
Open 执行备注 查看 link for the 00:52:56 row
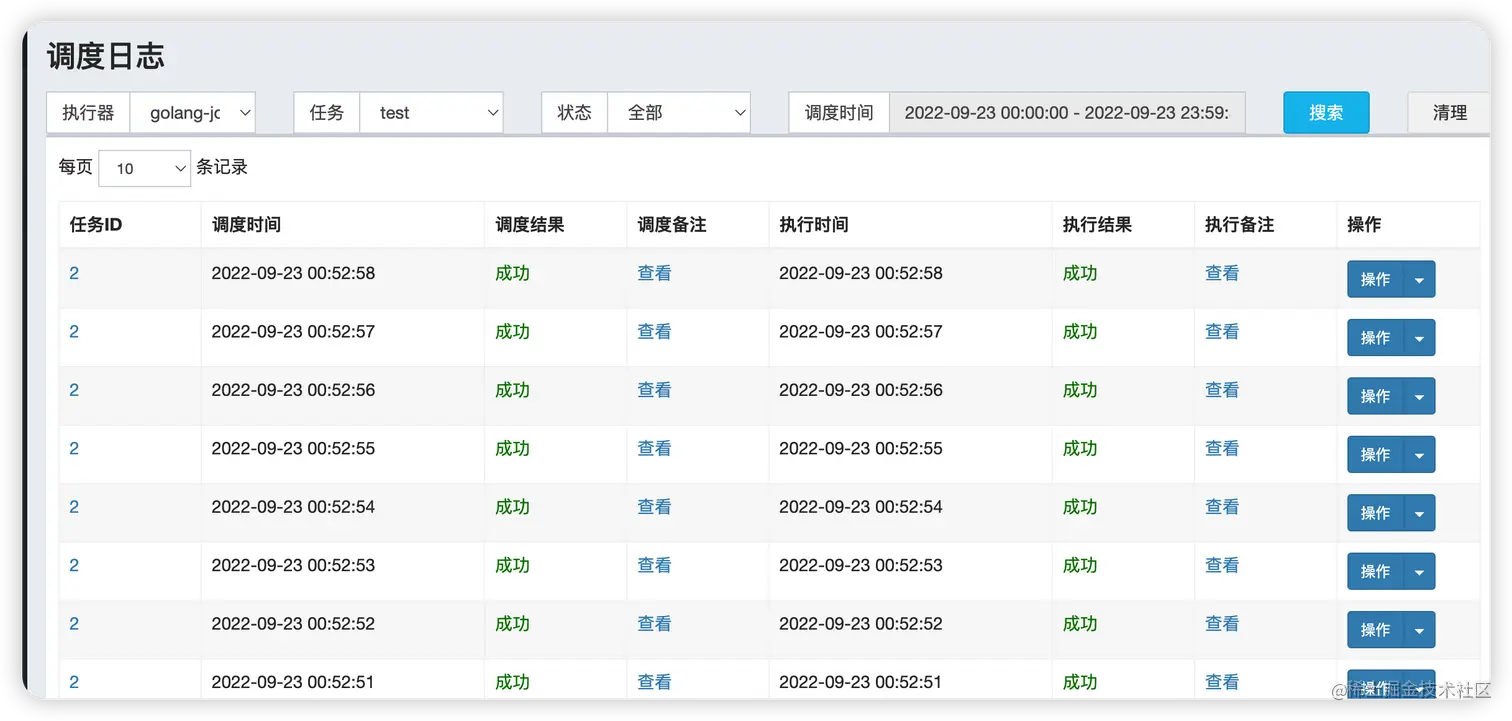[1222, 390]
